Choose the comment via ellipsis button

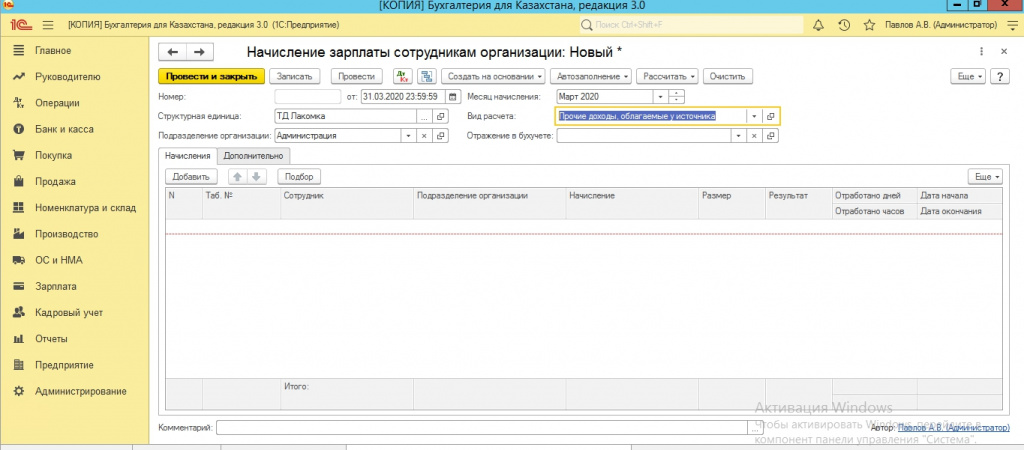pos(754,428)
